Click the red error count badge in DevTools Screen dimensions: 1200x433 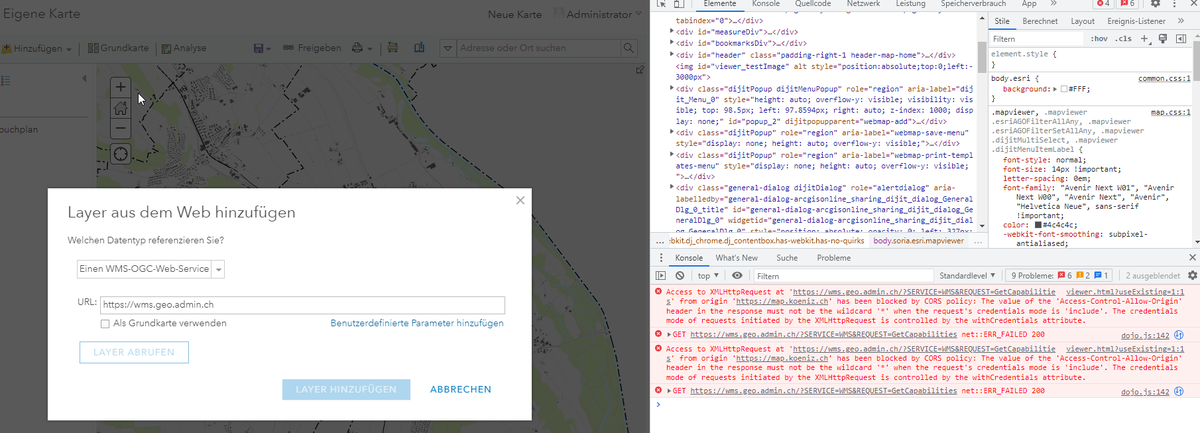[1103, 5]
